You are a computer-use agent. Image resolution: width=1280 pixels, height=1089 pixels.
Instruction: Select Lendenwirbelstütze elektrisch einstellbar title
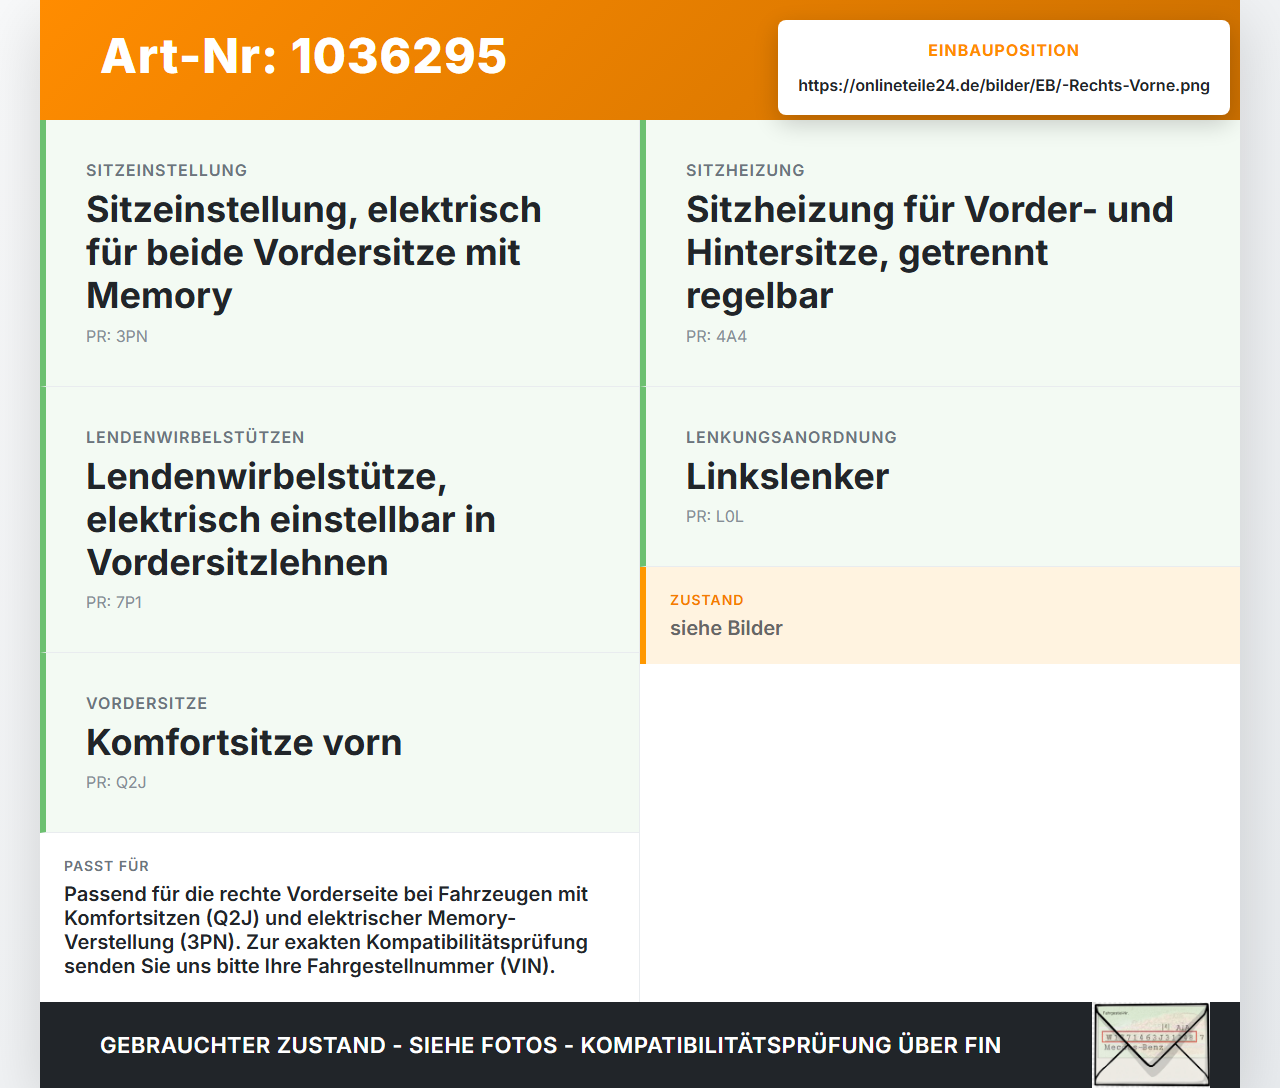(291, 519)
